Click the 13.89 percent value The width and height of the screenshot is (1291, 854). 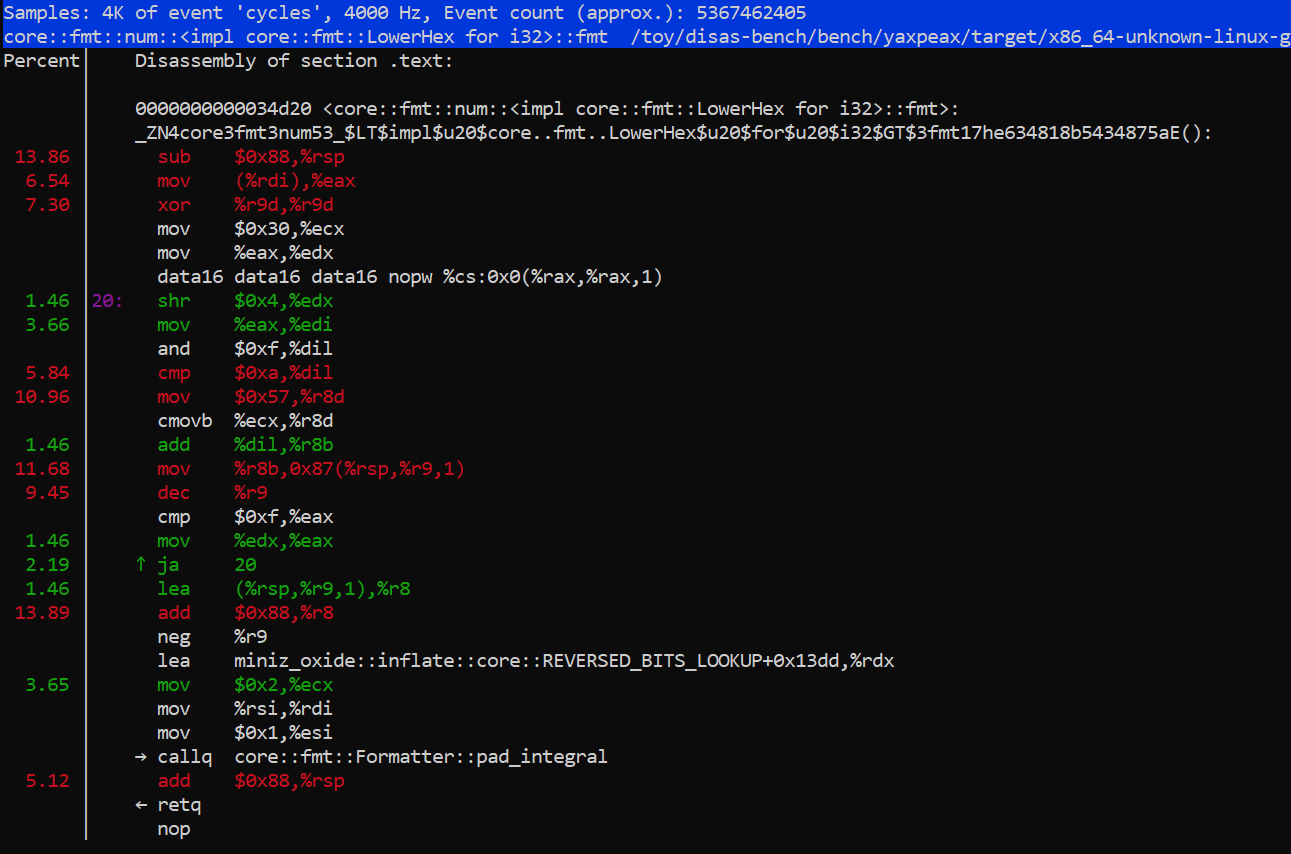[43, 613]
